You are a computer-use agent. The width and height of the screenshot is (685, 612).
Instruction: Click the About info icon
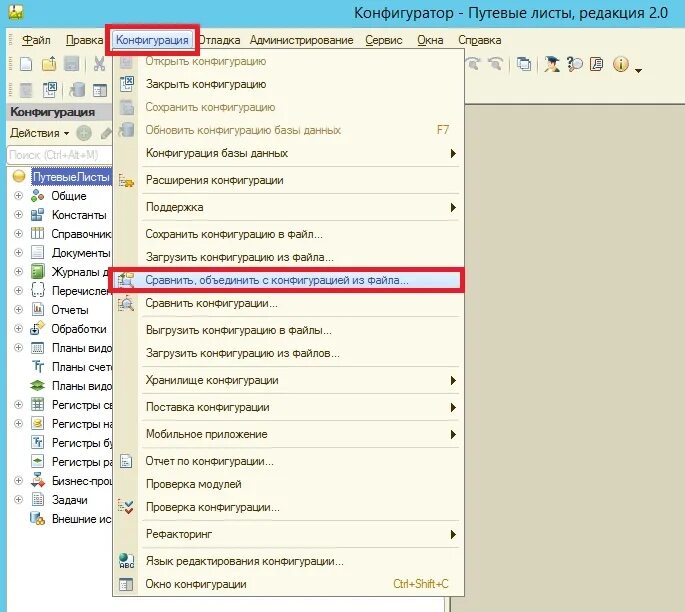(x=620, y=64)
